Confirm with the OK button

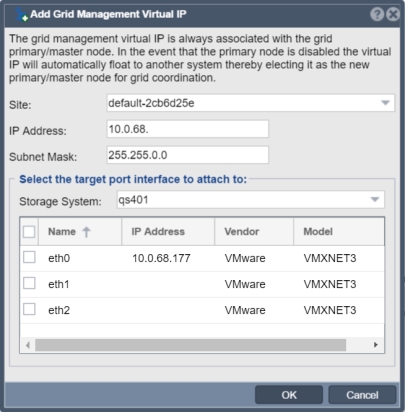click(x=289, y=395)
